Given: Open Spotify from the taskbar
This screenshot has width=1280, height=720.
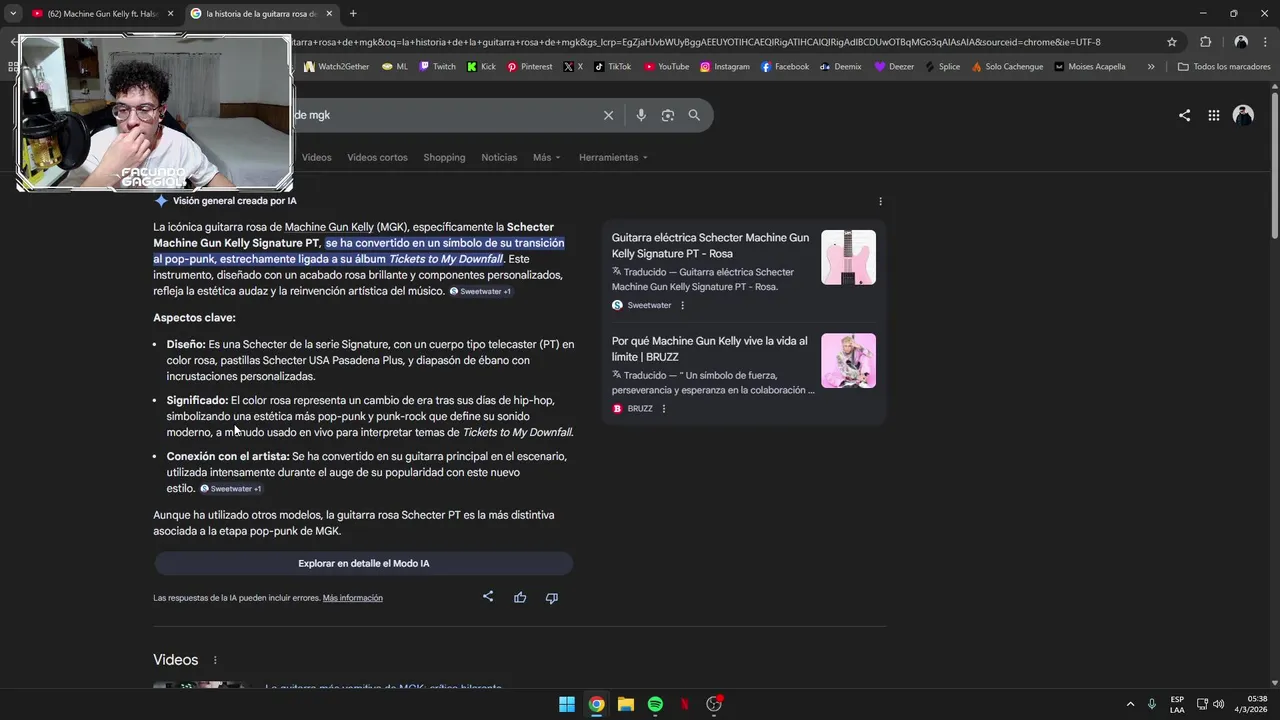Looking at the screenshot, I should 655,704.
